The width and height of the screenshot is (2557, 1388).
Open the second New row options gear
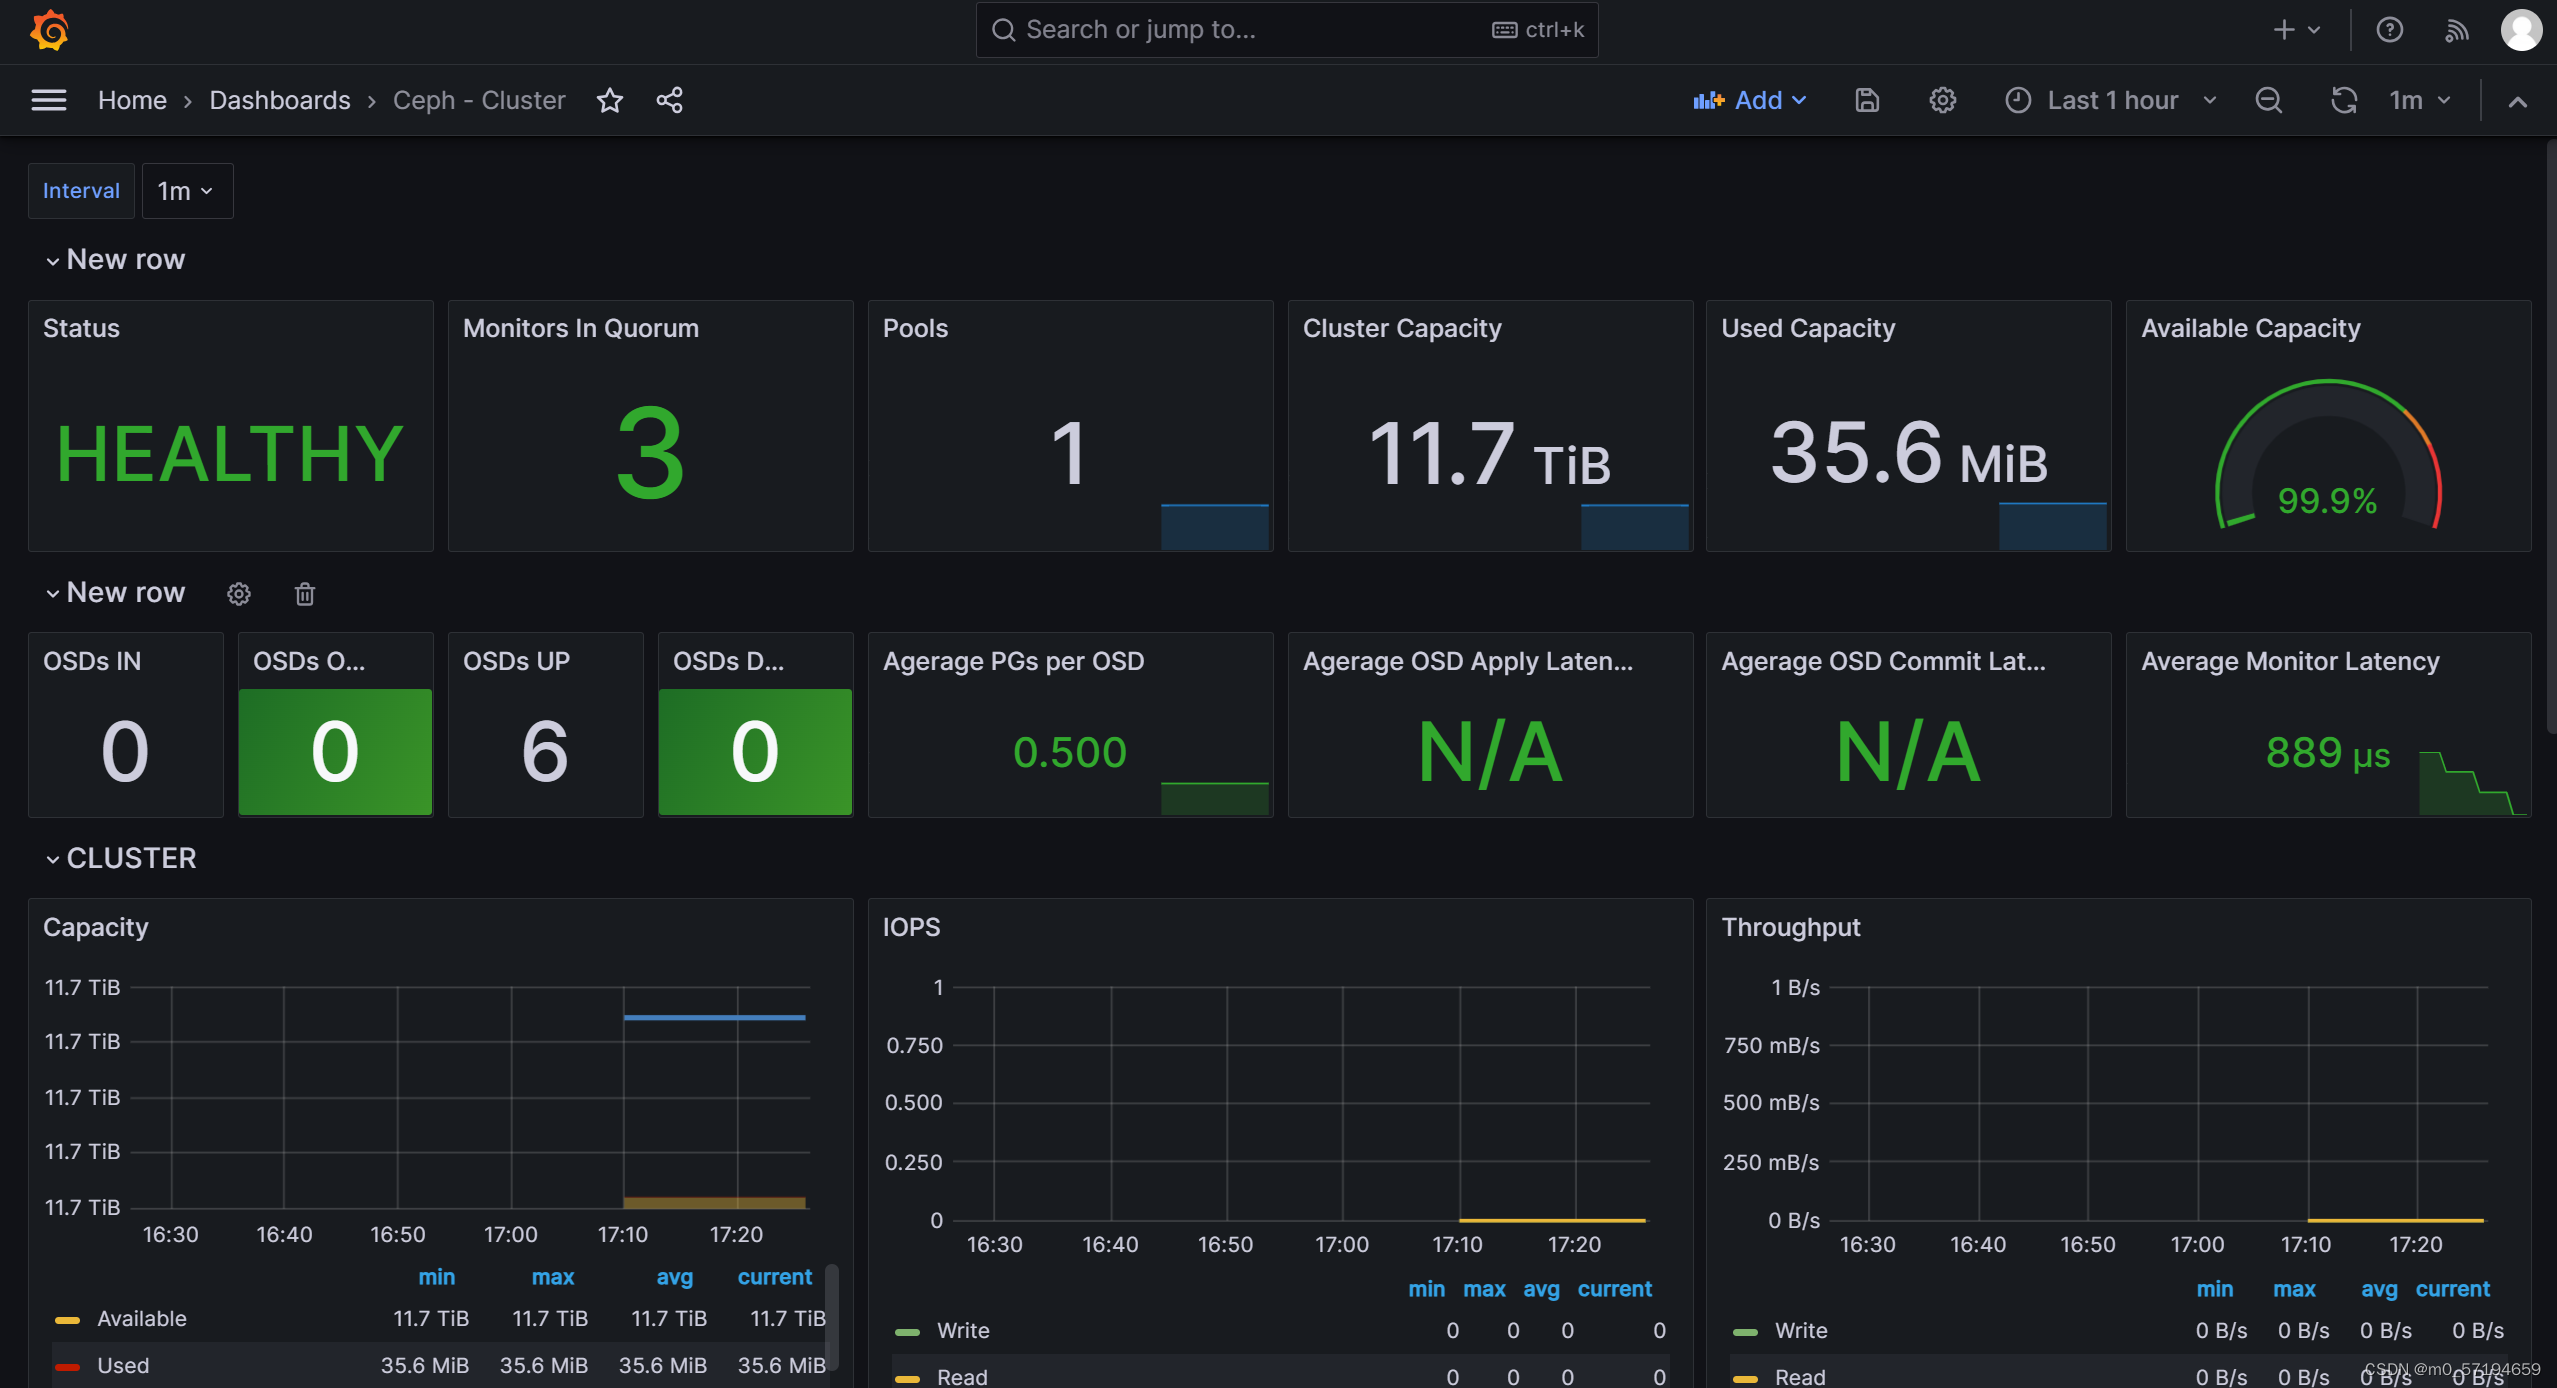coord(238,594)
